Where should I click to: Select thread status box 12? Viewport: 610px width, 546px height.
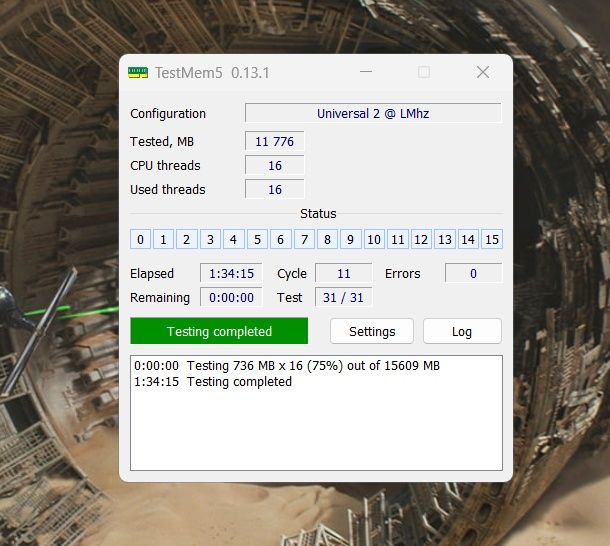point(421,239)
